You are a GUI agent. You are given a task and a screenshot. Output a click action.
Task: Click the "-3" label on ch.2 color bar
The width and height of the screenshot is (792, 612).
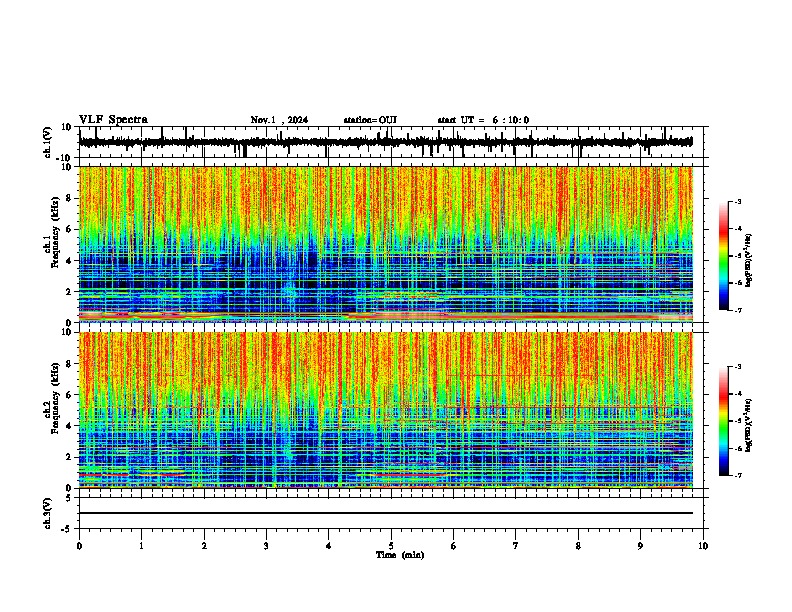click(x=738, y=367)
